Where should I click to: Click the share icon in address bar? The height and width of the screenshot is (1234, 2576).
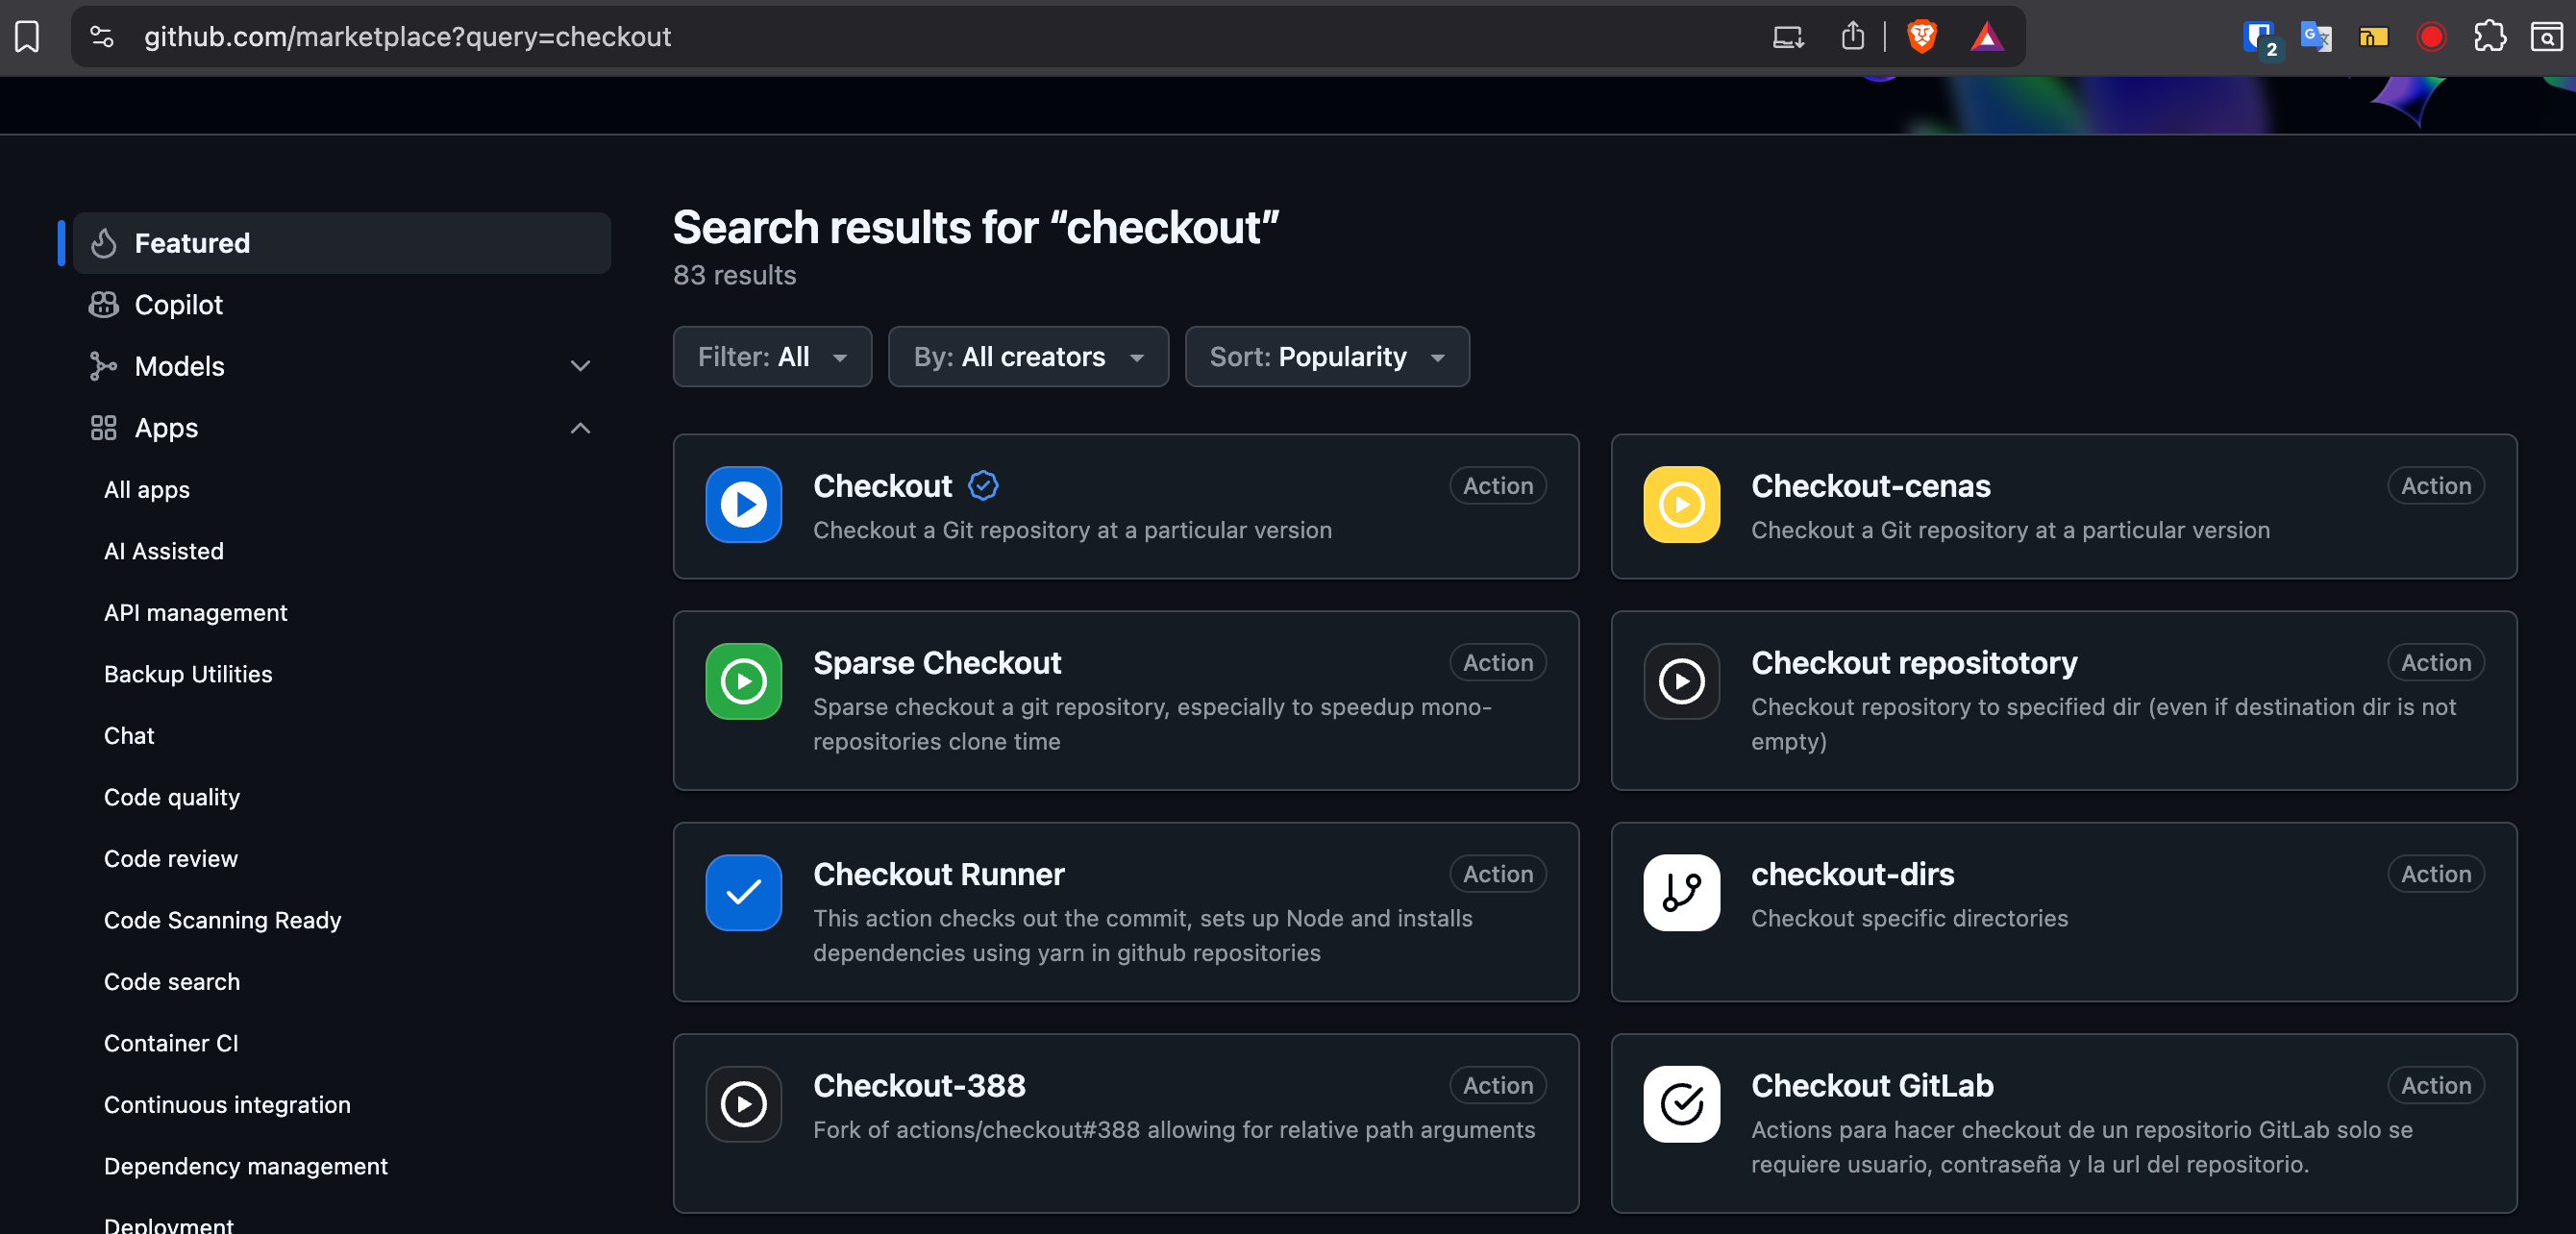pos(1852,37)
